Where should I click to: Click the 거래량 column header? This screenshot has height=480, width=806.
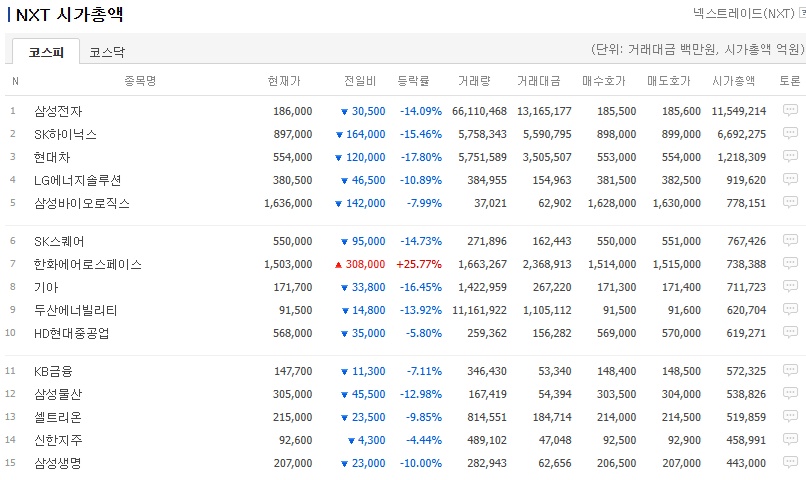(474, 81)
